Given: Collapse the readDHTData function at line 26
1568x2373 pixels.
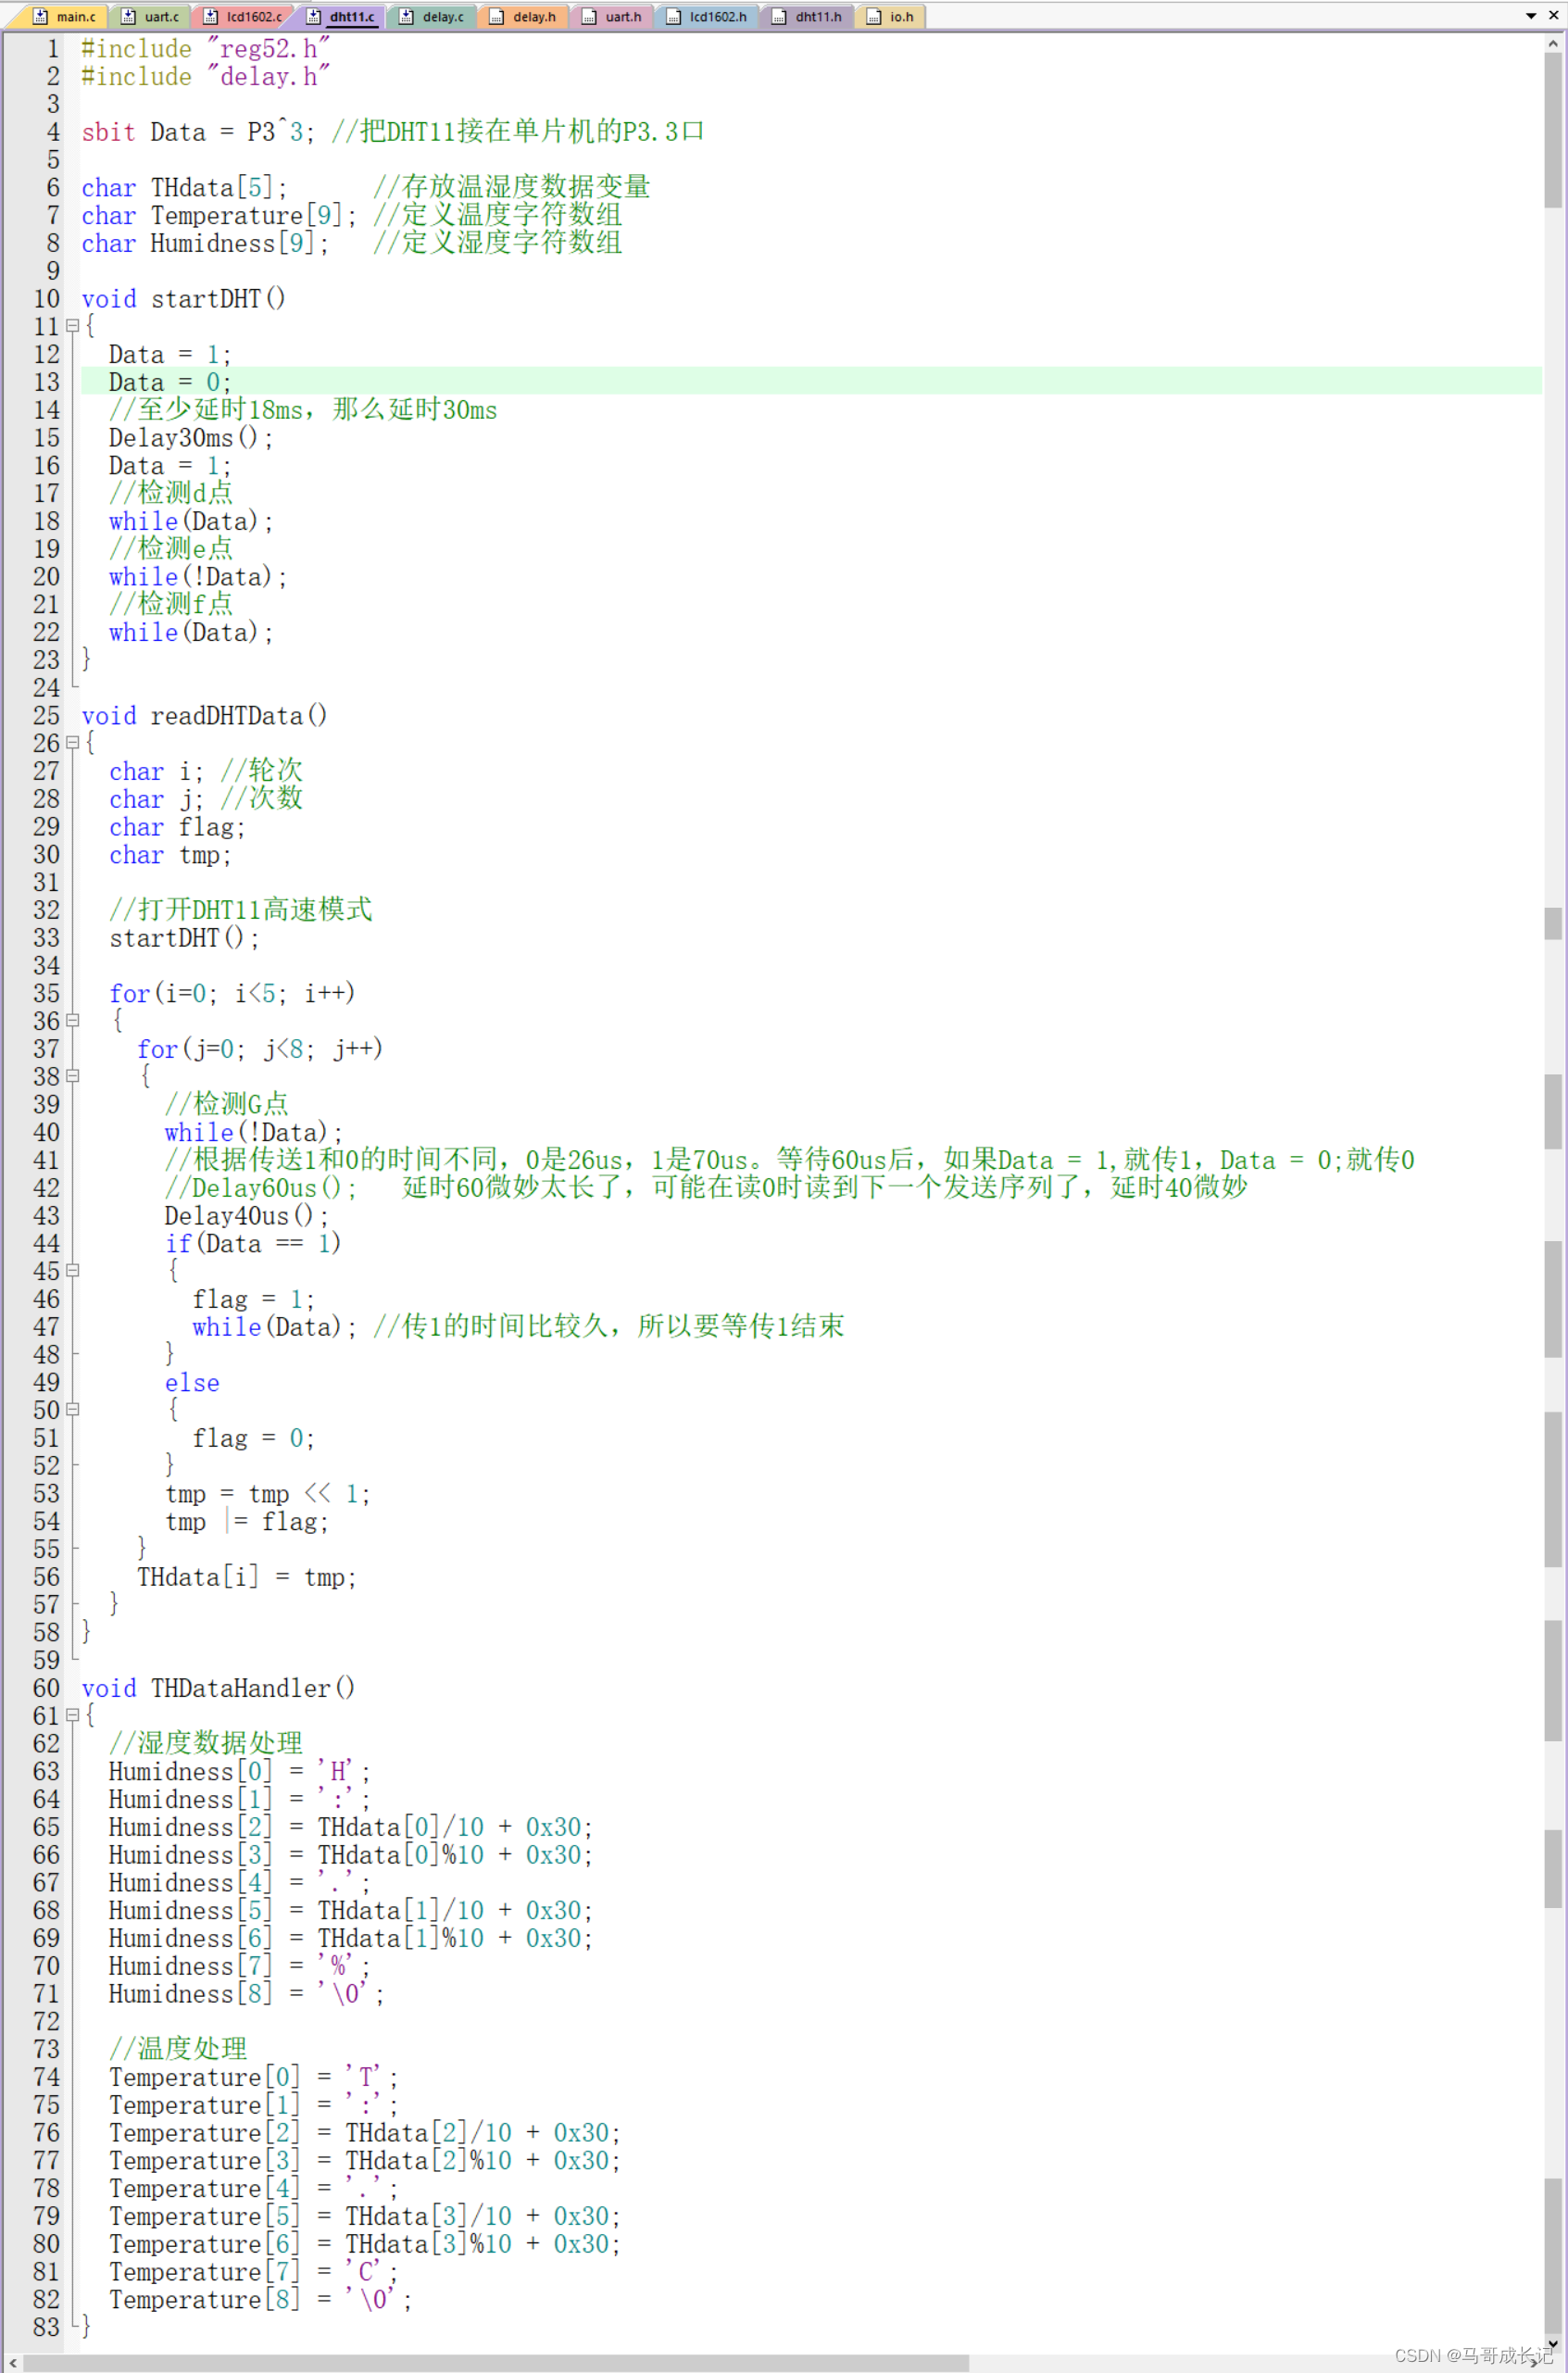Looking at the screenshot, I should click(x=72, y=742).
